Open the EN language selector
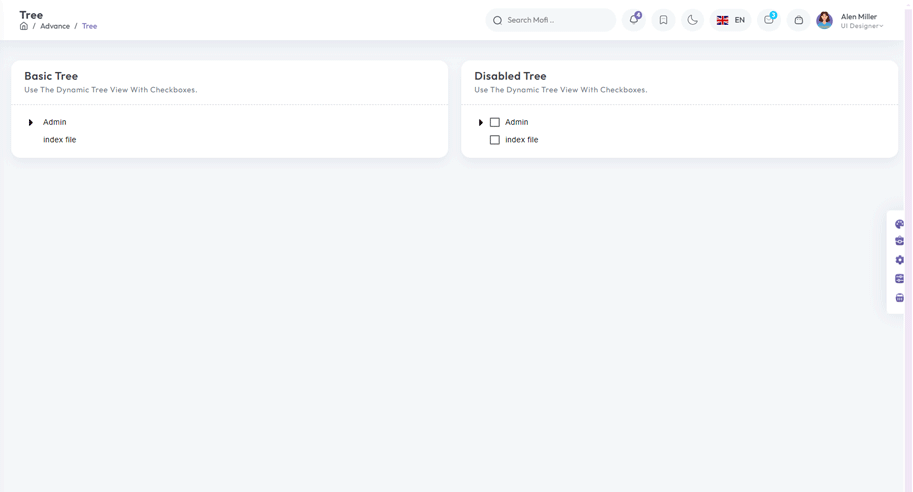913x492 pixels. pyautogui.click(x=731, y=20)
